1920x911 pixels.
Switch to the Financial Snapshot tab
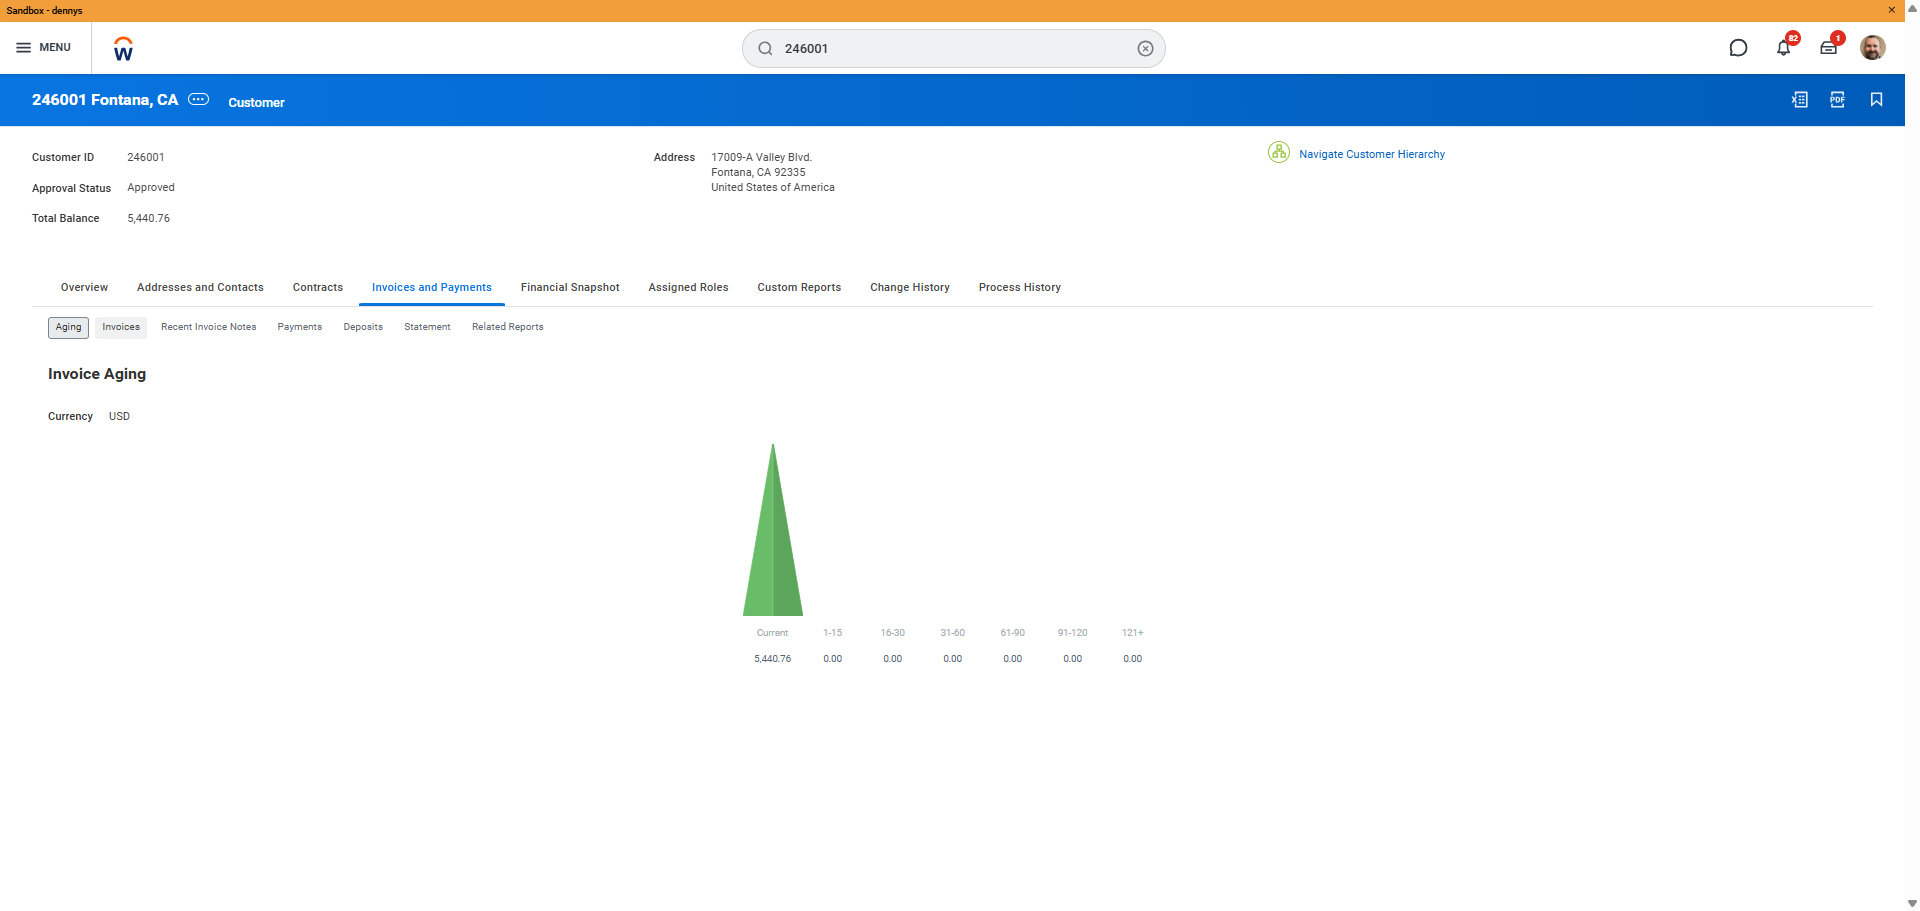click(x=570, y=288)
